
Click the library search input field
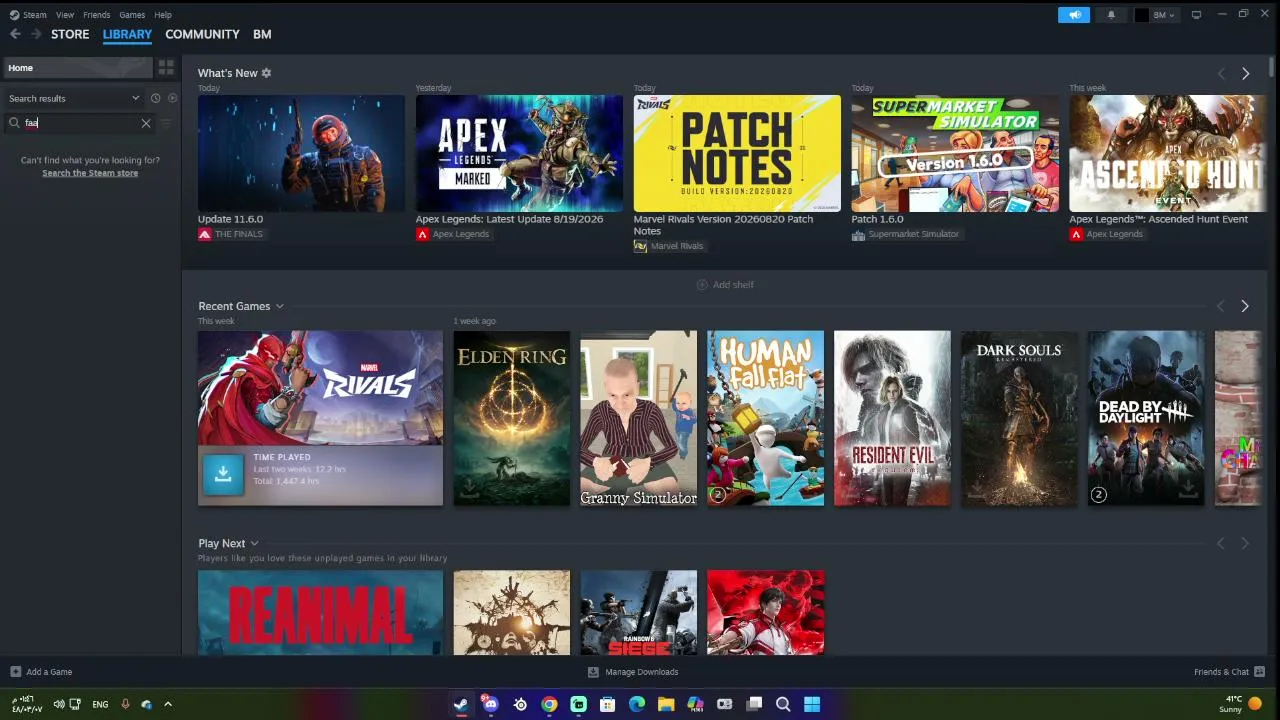(80, 123)
